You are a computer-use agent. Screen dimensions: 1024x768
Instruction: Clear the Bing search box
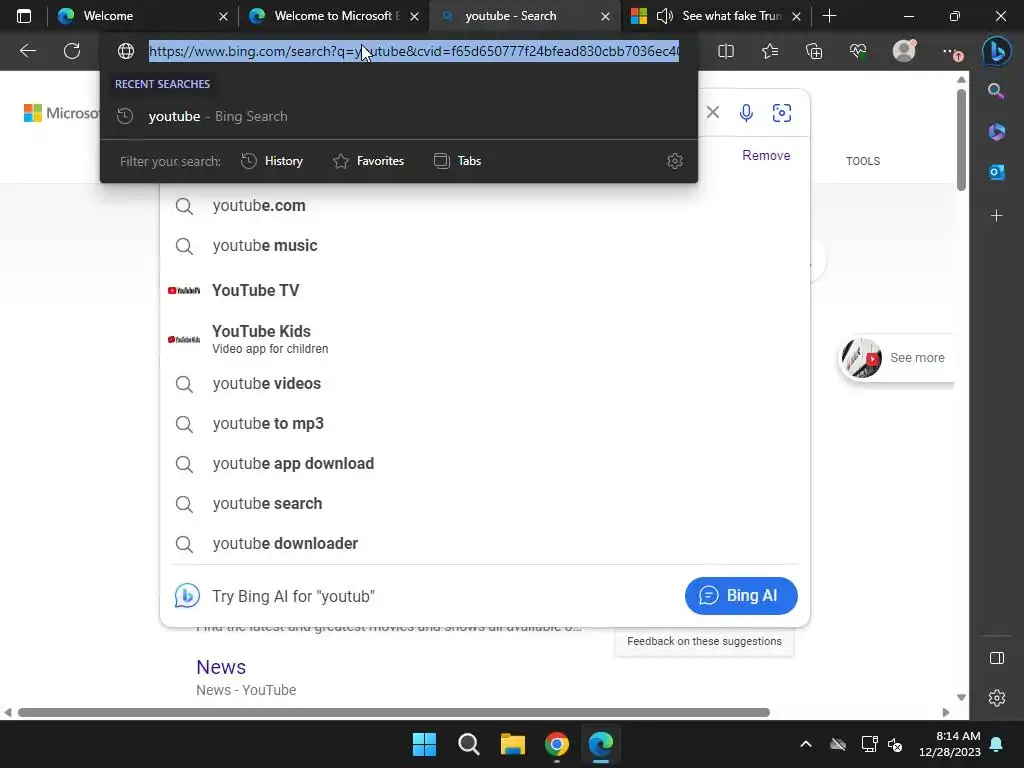(x=712, y=112)
